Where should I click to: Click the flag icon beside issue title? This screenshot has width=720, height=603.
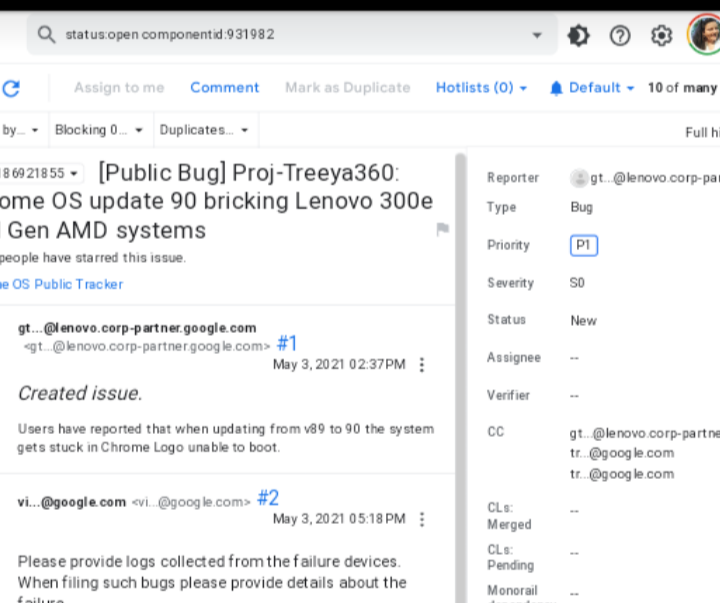pos(442,229)
